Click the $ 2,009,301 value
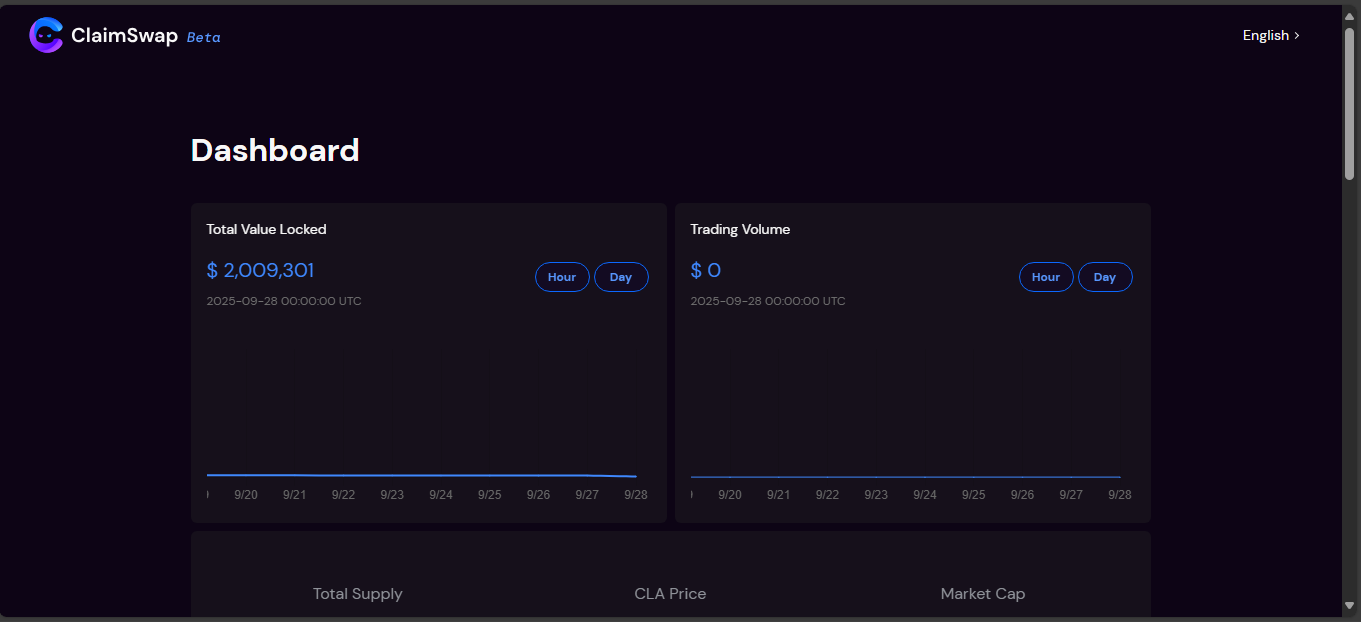 pyautogui.click(x=260, y=270)
